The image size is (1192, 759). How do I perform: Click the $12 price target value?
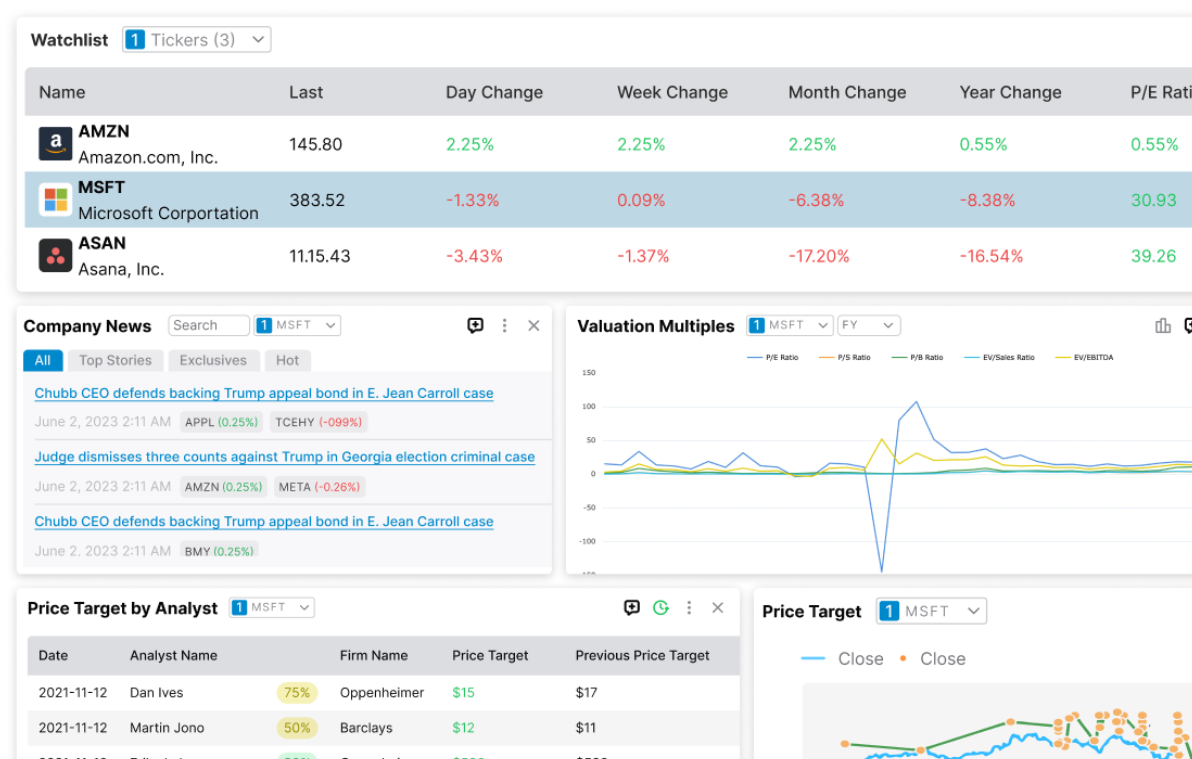pos(463,728)
